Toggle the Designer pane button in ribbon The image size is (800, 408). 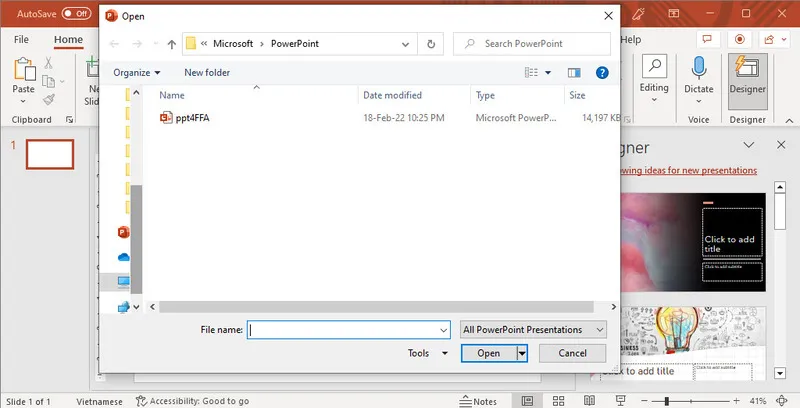(747, 81)
